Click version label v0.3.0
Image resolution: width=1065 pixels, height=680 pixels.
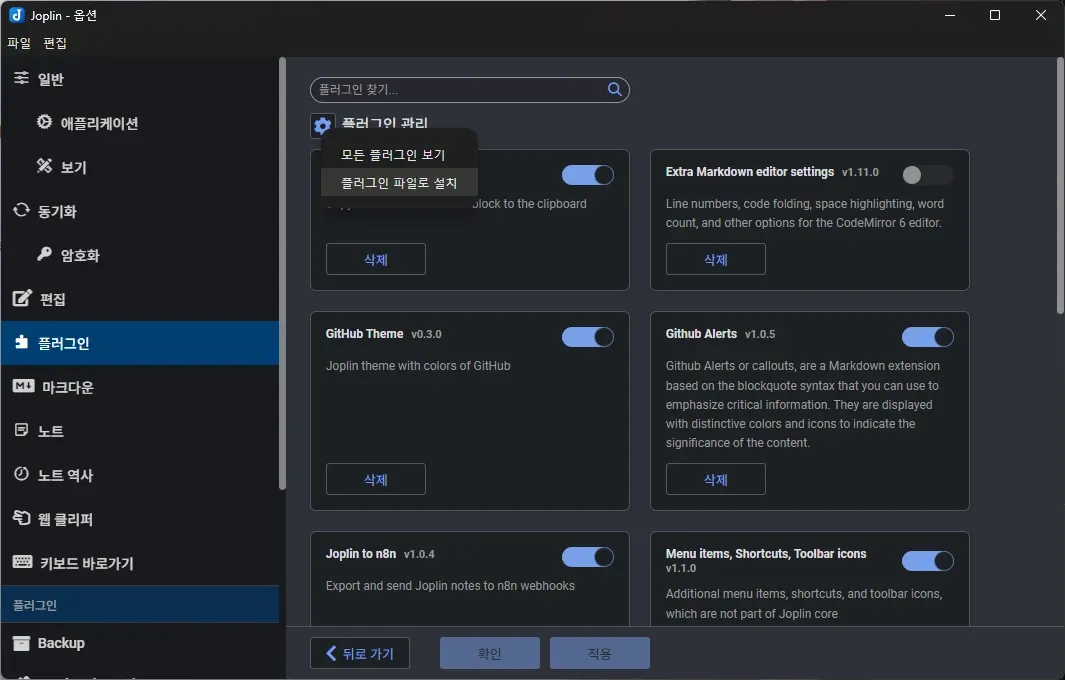point(427,334)
